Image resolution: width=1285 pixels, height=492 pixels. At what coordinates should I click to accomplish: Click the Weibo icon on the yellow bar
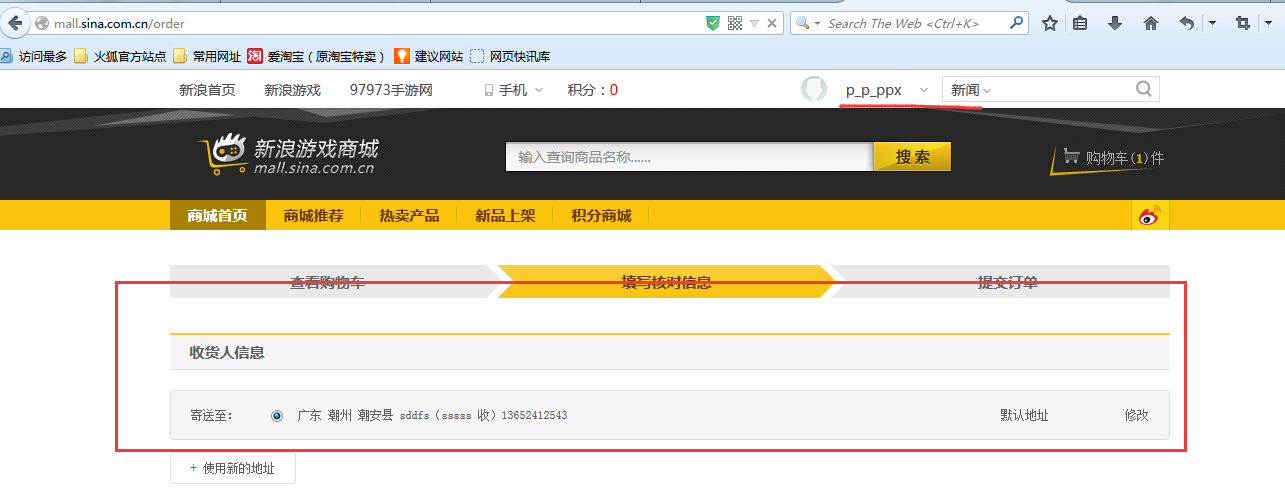1149,216
